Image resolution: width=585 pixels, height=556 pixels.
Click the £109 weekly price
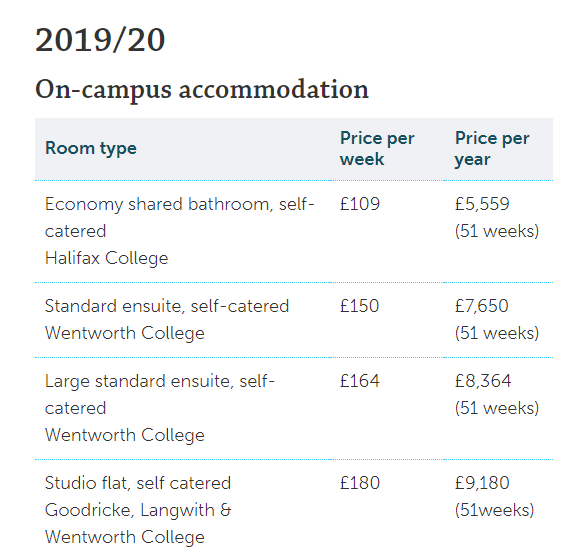[360, 204]
